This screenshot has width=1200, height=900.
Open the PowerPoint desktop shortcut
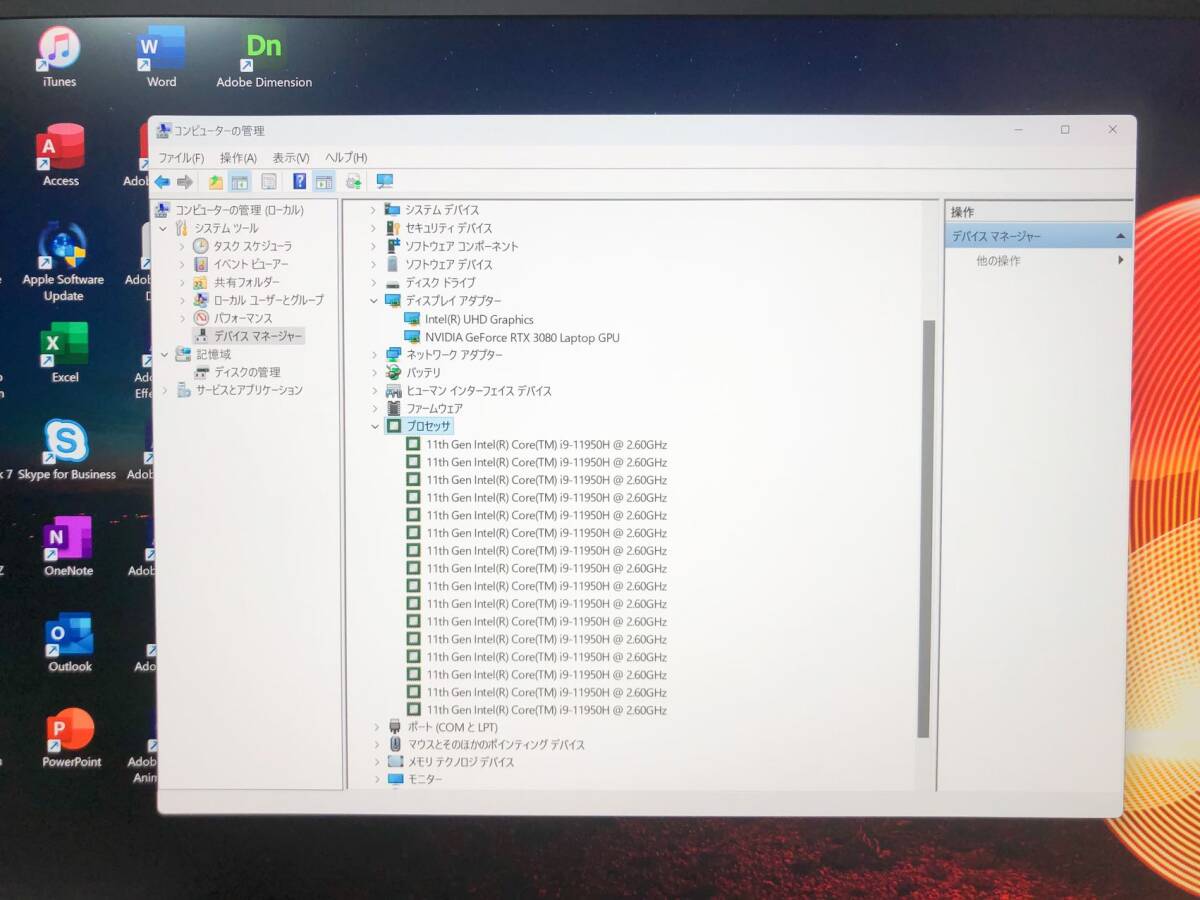click(x=71, y=739)
